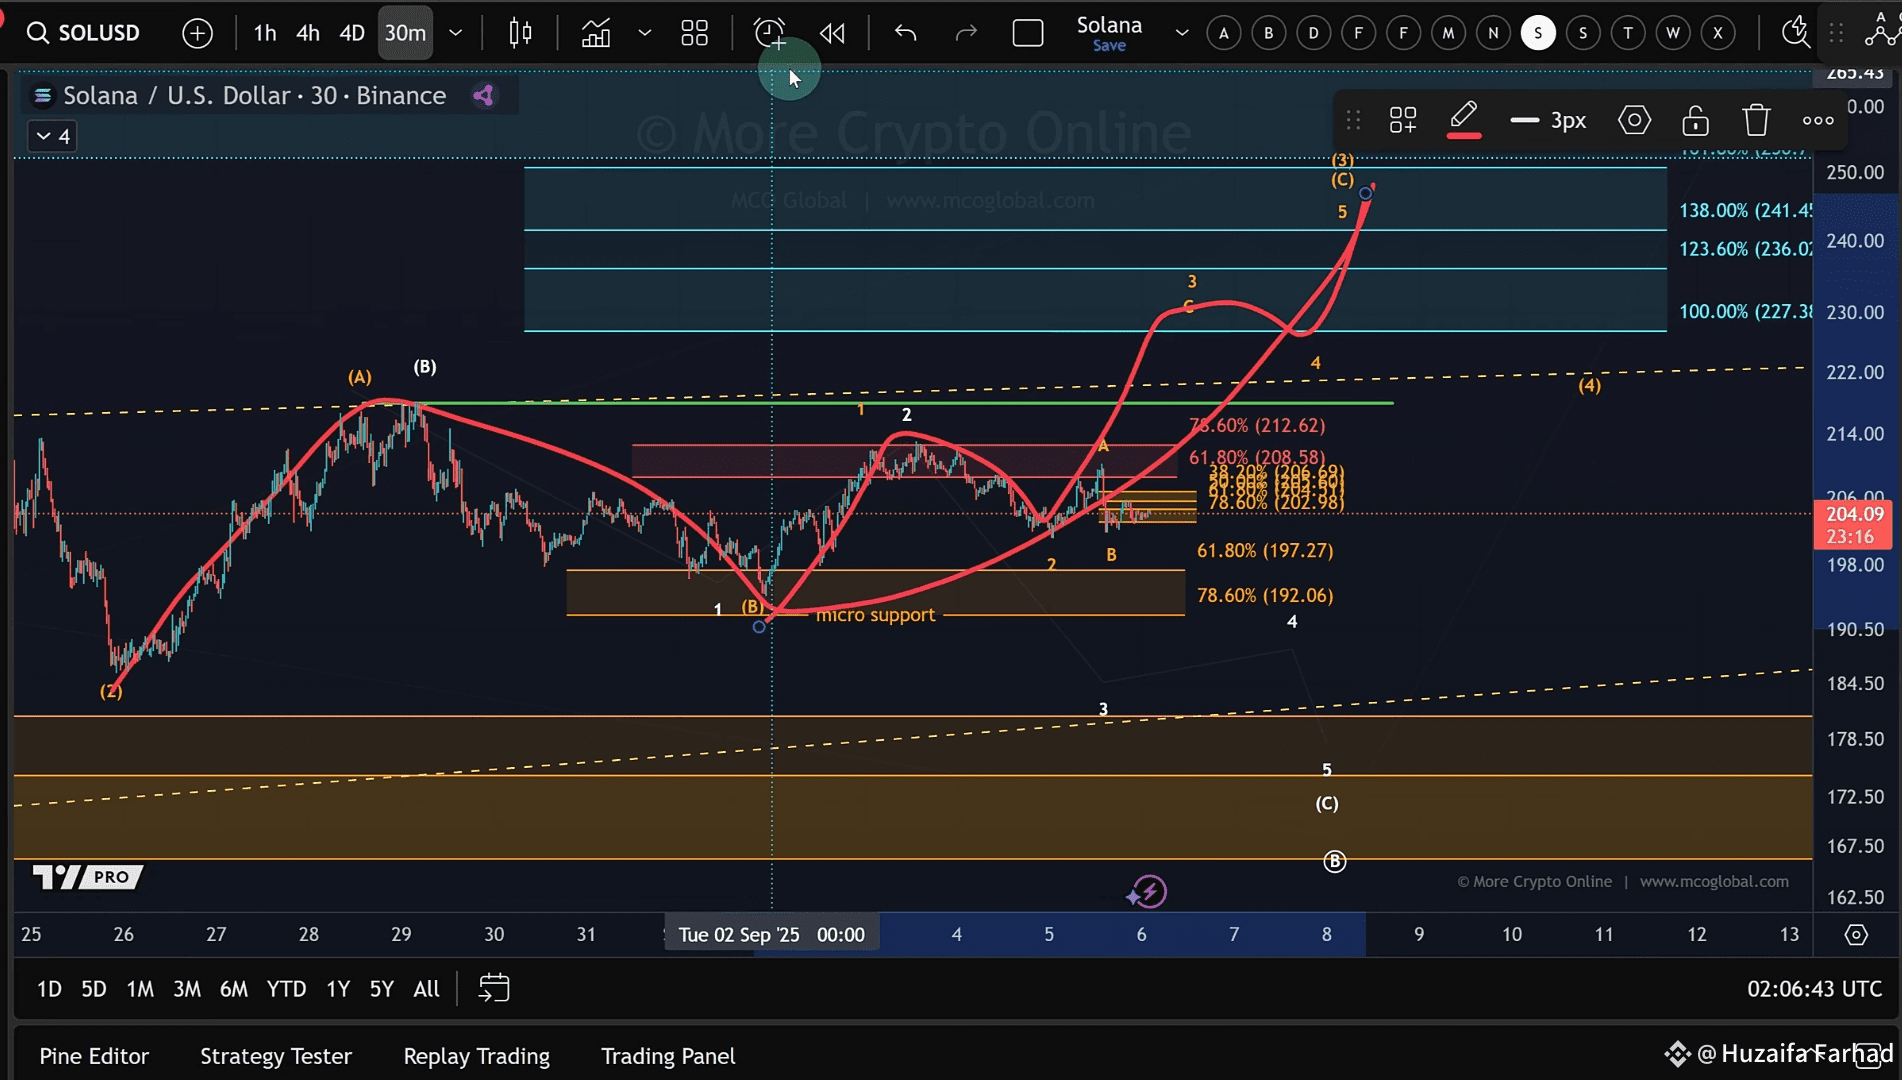This screenshot has height=1080, width=1902.
Task: Switch to layout T circle
Action: [x=1628, y=33]
